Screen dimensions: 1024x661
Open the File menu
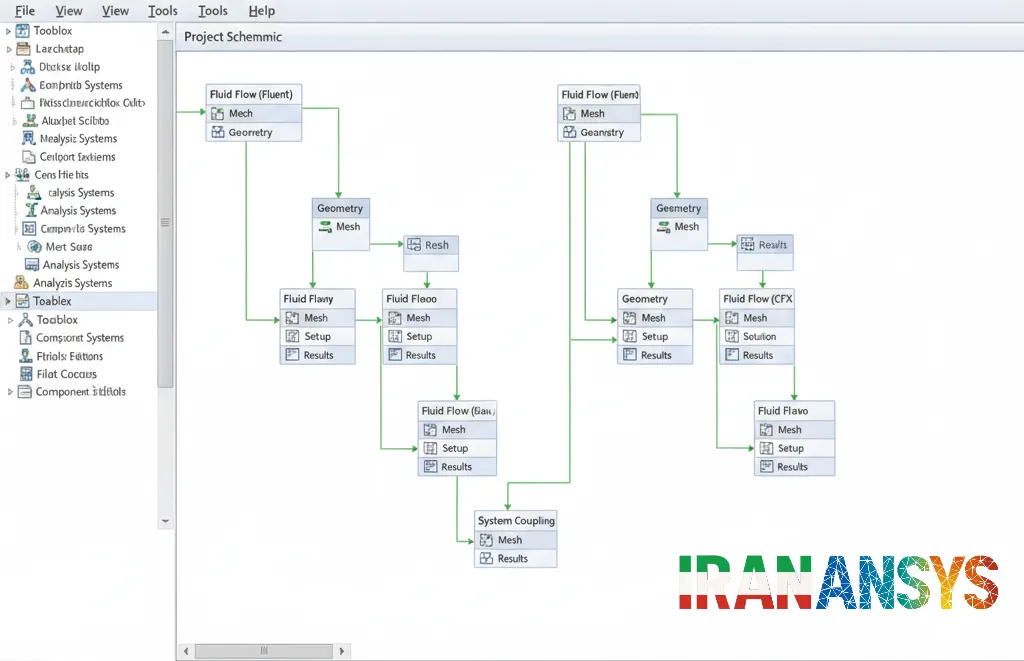coord(25,10)
